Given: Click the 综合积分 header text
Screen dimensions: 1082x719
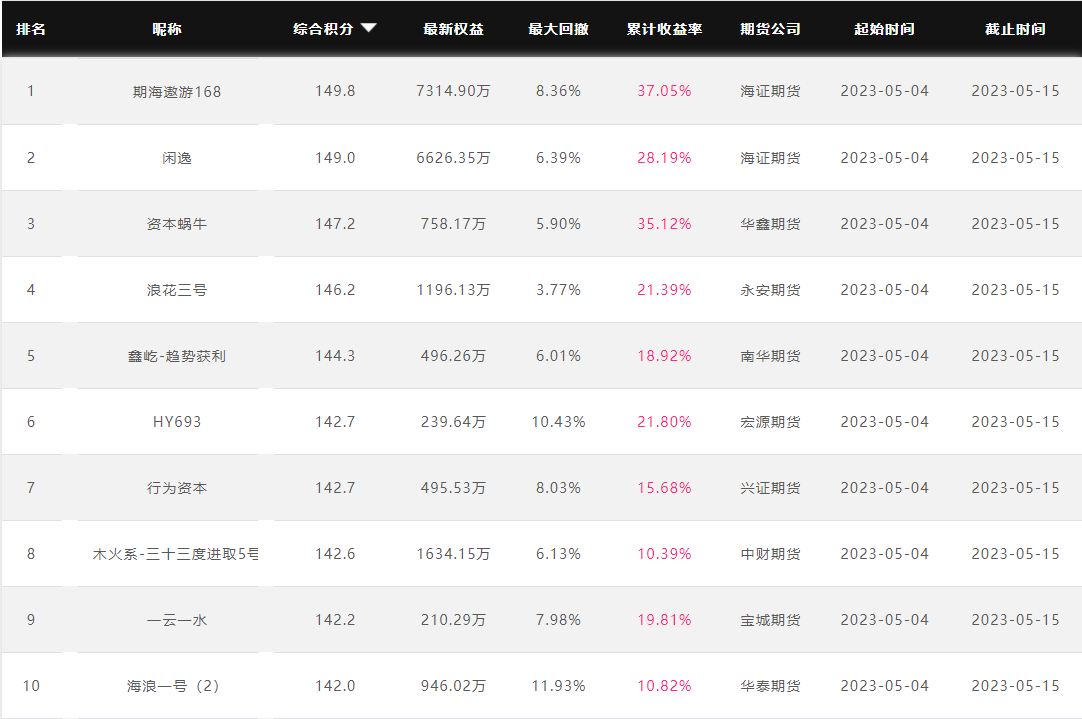Looking at the screenshot, I should [x=323, y=29].
